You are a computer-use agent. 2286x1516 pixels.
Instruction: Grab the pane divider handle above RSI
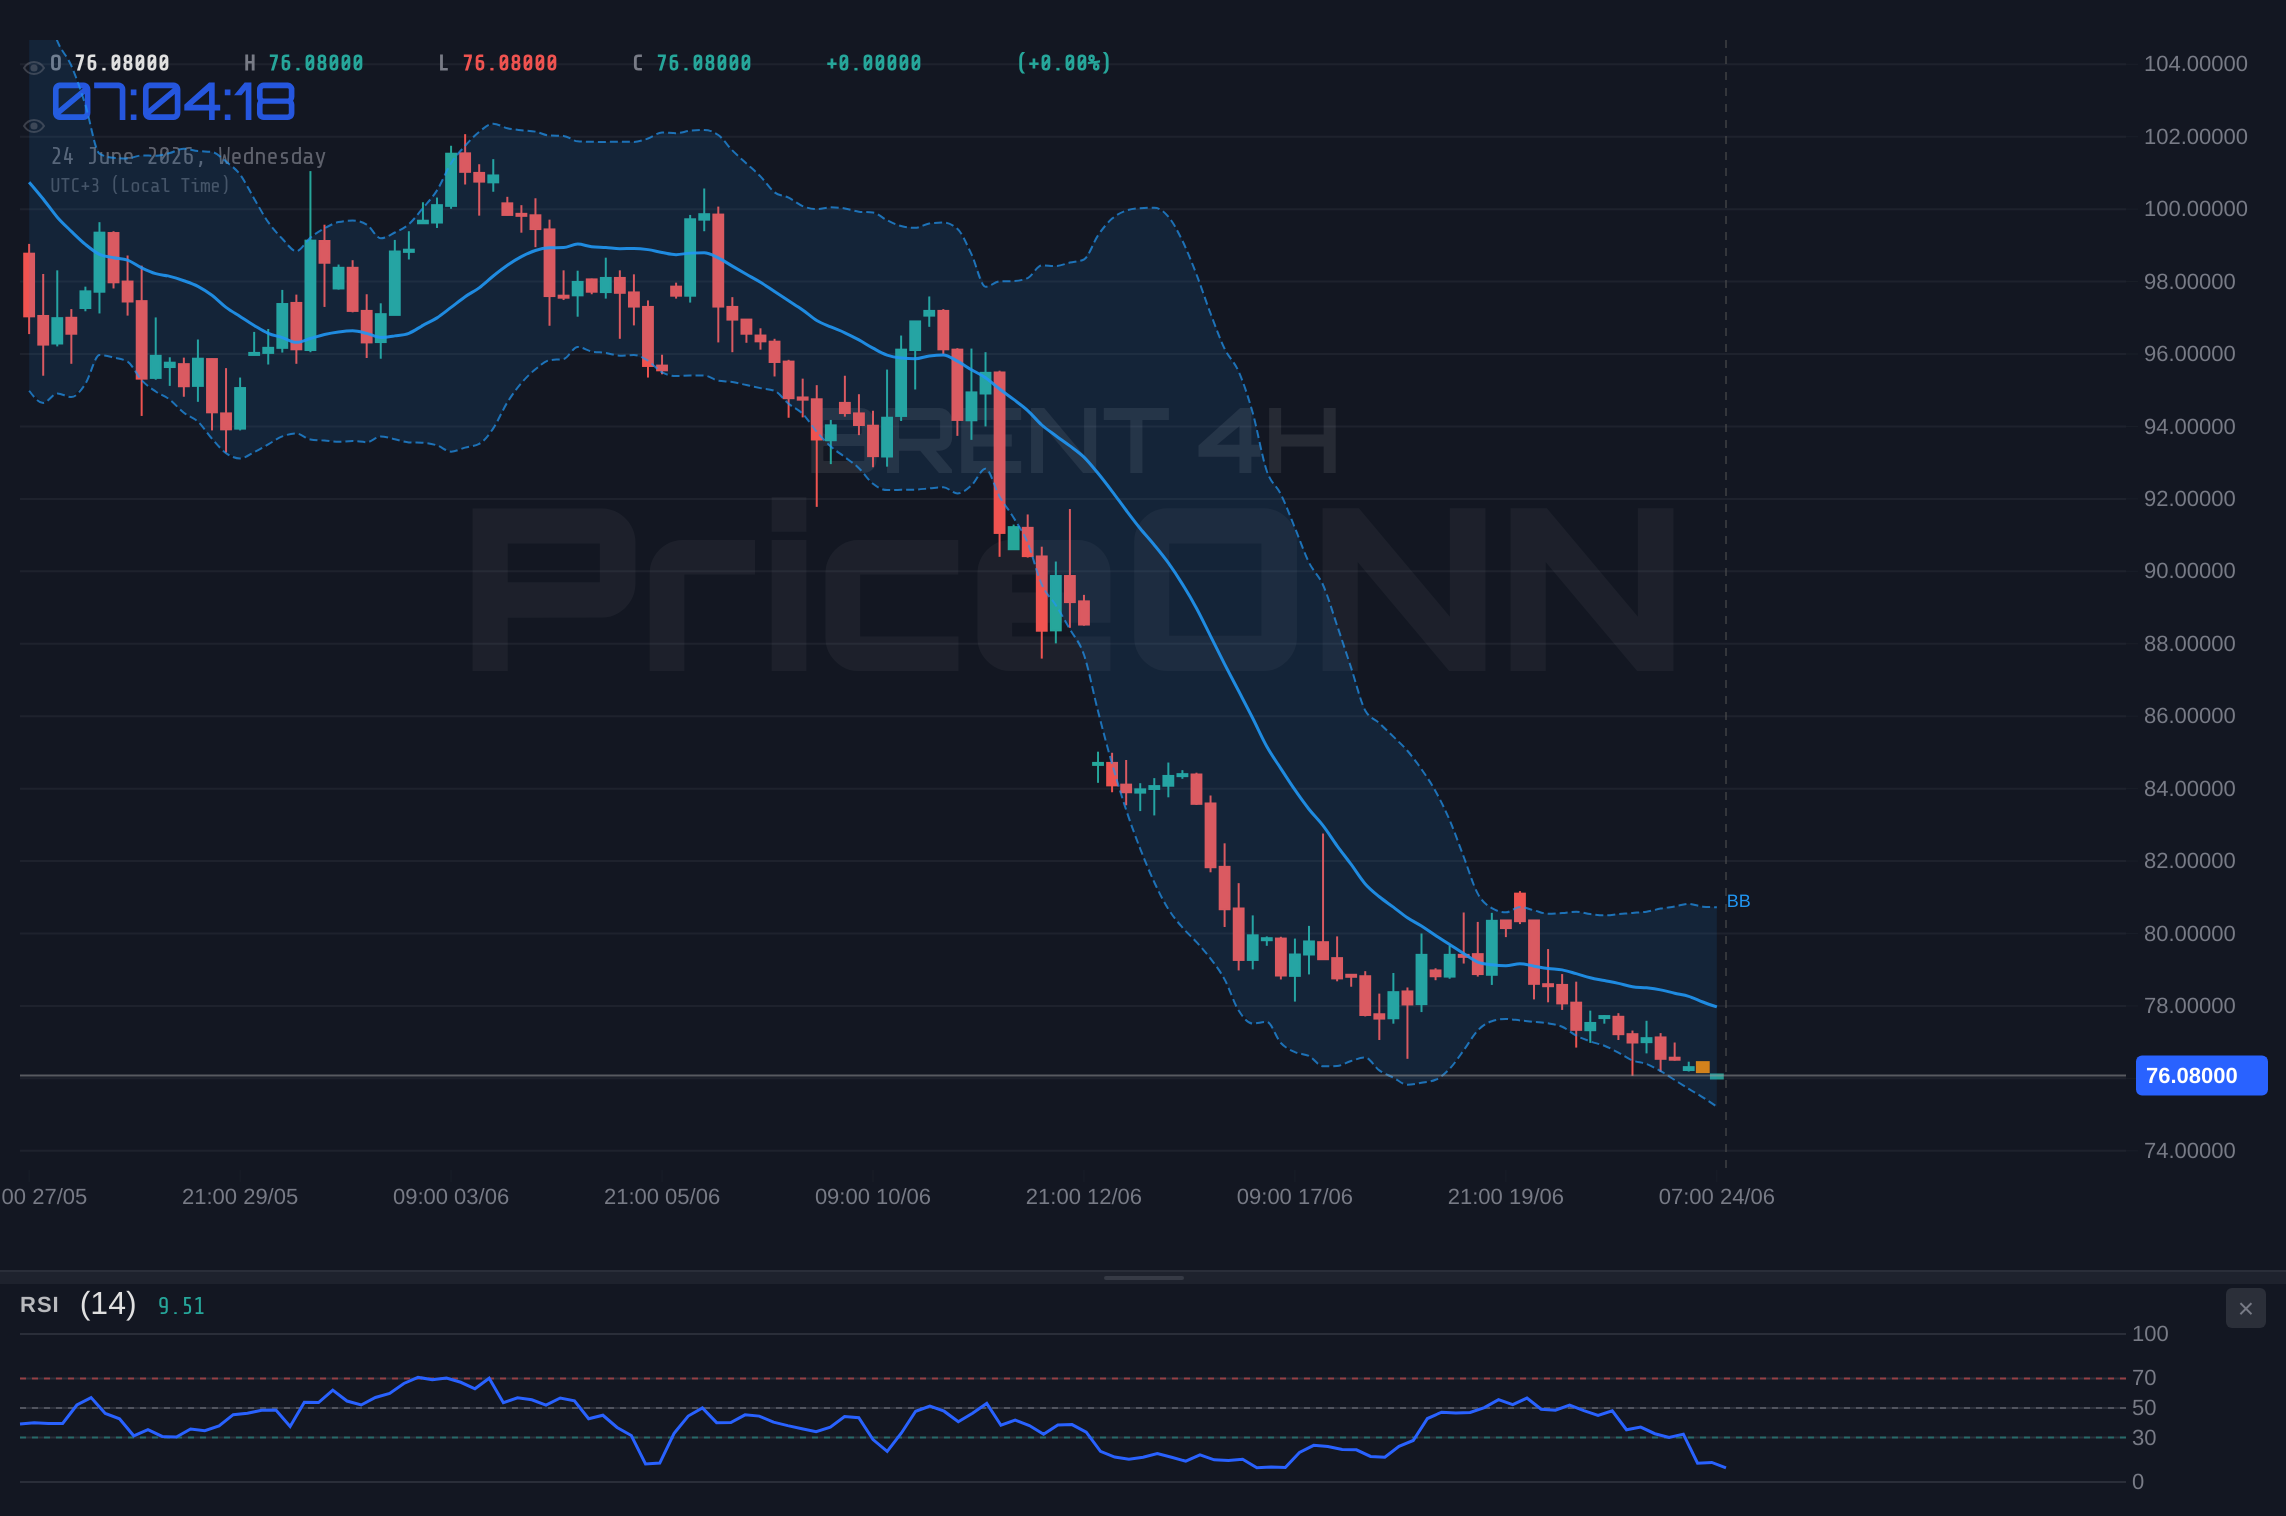pyautogui.click(x=1143, y=1277)
